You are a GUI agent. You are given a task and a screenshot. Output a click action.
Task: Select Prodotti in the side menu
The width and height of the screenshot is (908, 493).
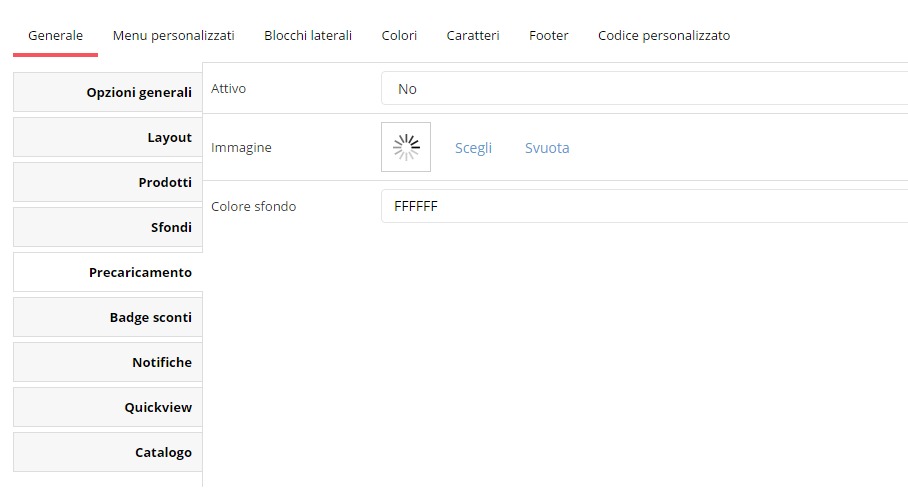click(108, 182)
